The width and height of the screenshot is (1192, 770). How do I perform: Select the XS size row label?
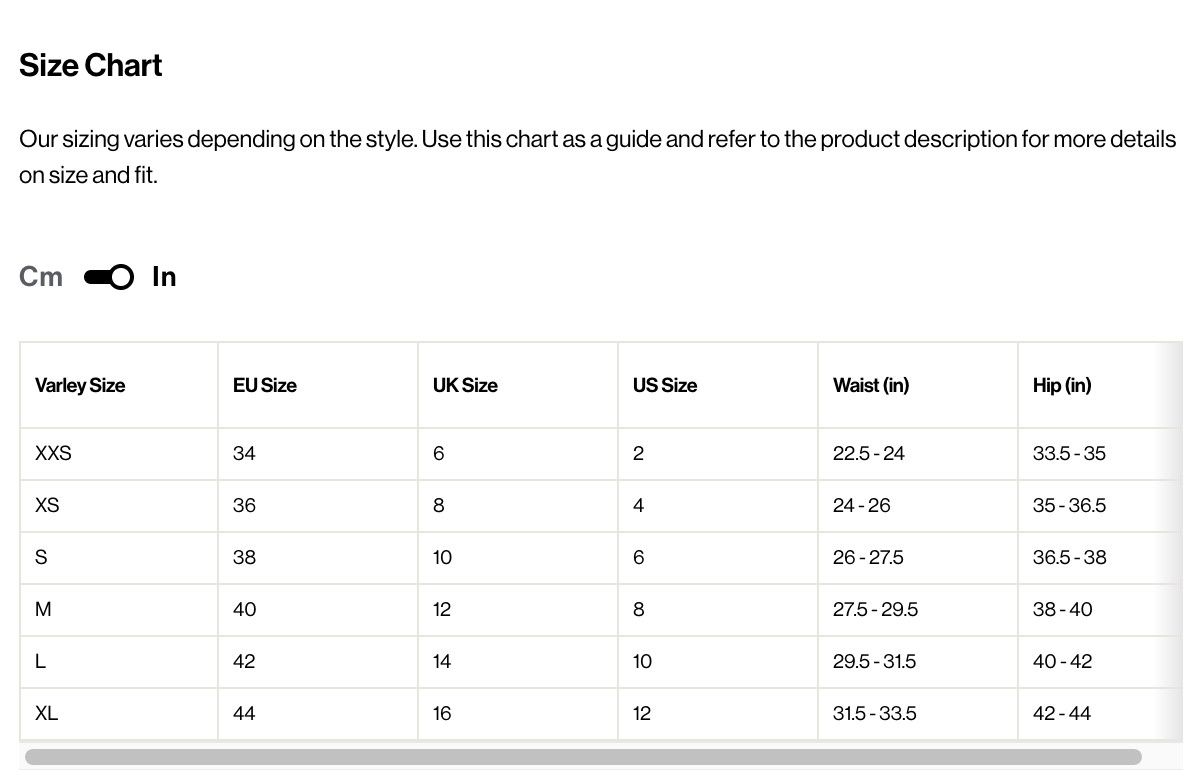[x=47, y=505]
